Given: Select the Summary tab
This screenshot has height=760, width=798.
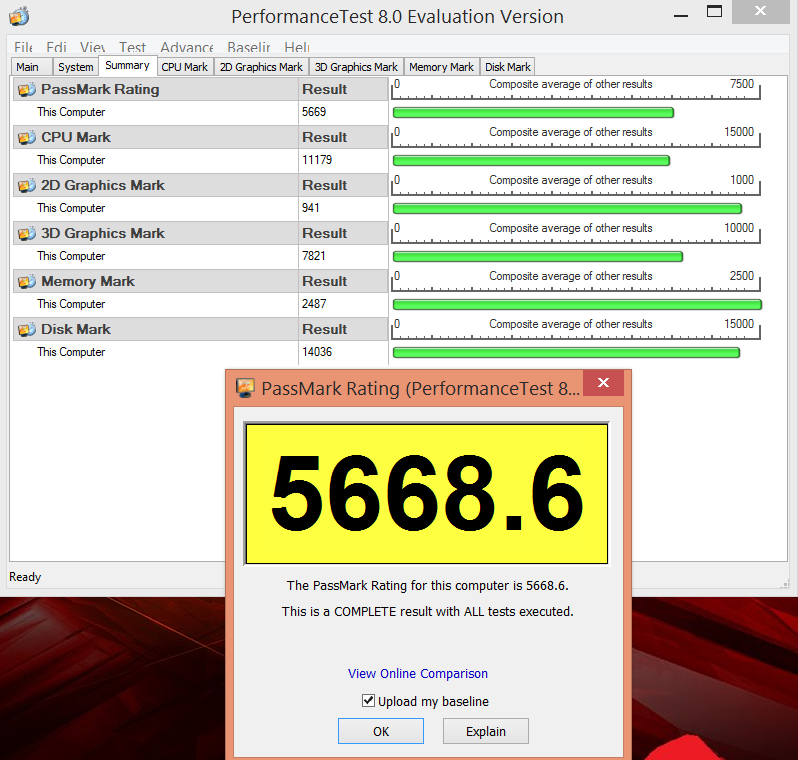Looking at the screenshot, I should [127, 65].
